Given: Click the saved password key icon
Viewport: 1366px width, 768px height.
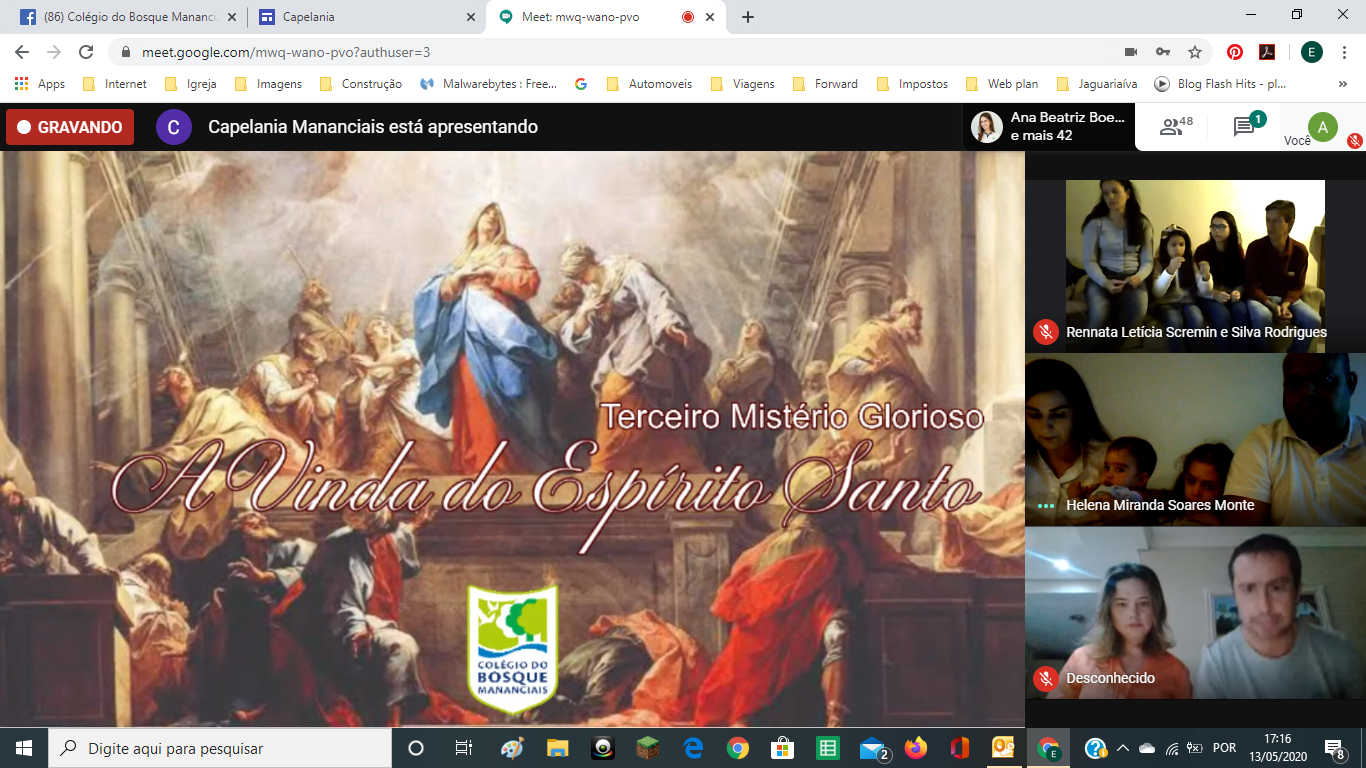Looking at the screenshot, I should pos(1163,52).
